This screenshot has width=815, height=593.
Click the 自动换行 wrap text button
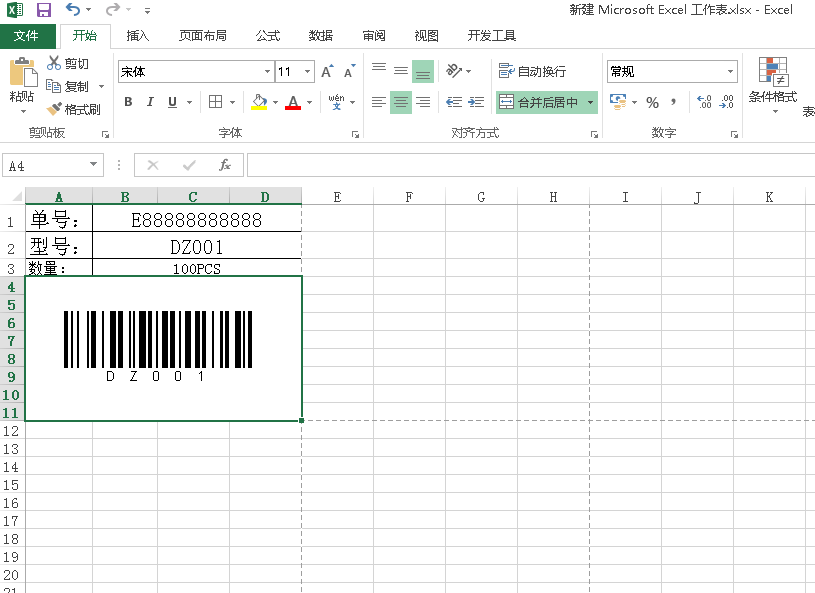pyautogui.click(x=532, y=71)
